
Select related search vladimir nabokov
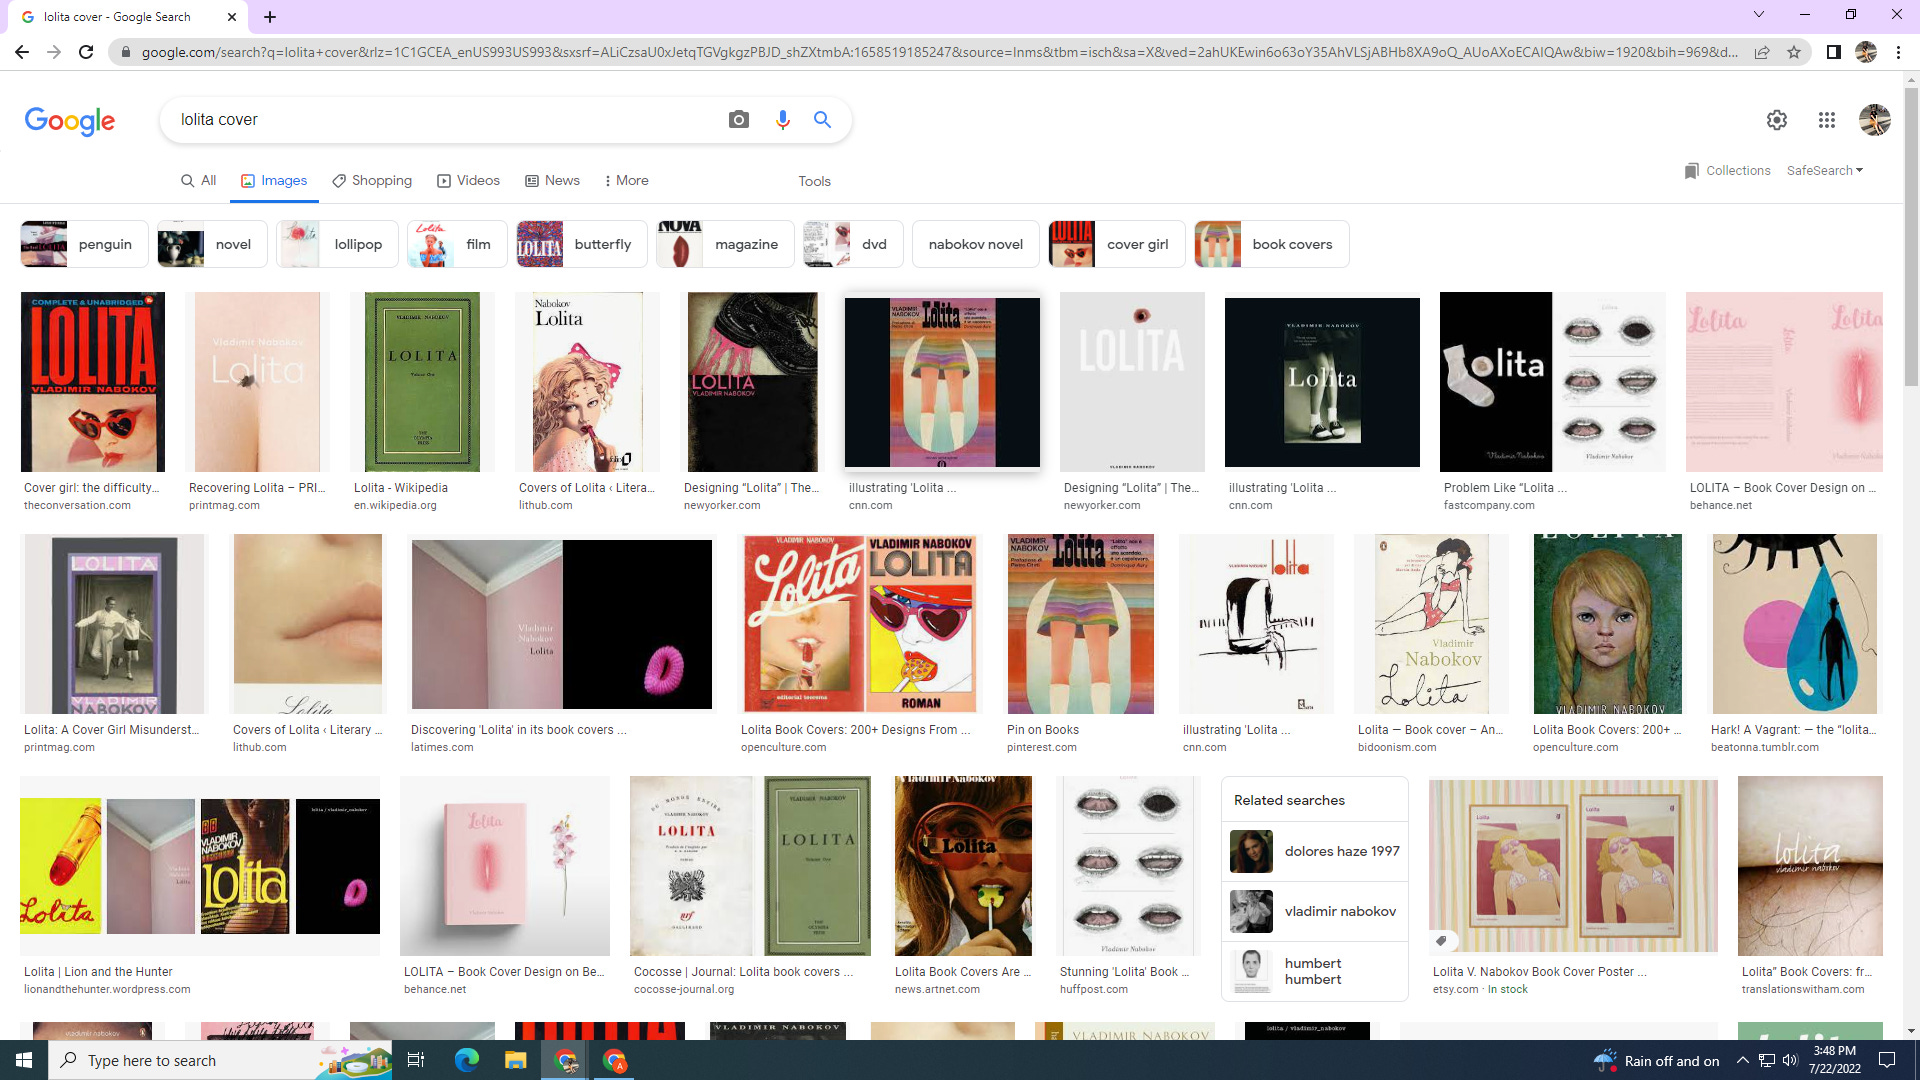tap(1314, 912)
